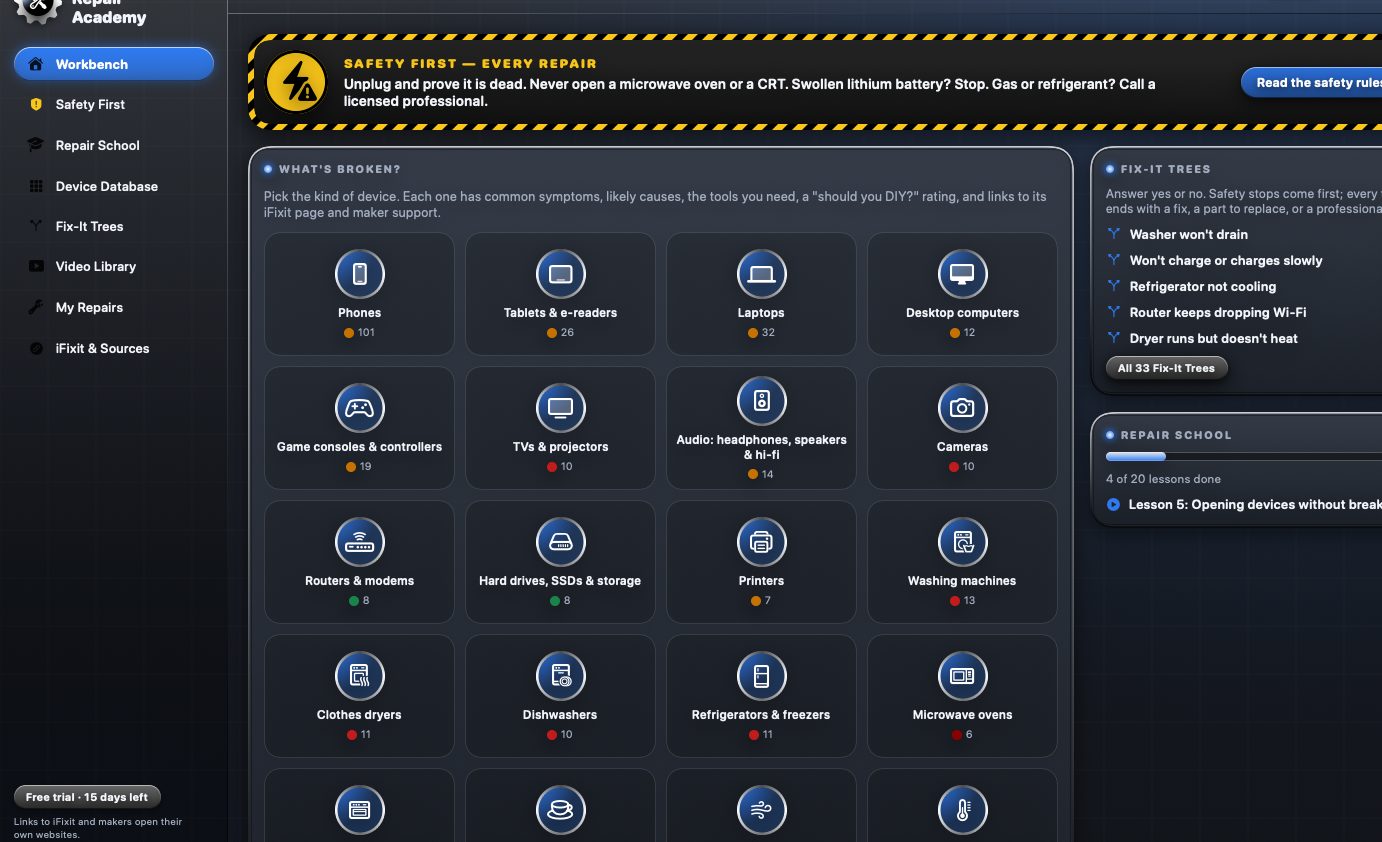Click the '4 of 20 lessons done' text

click(x=1163, y=479)
